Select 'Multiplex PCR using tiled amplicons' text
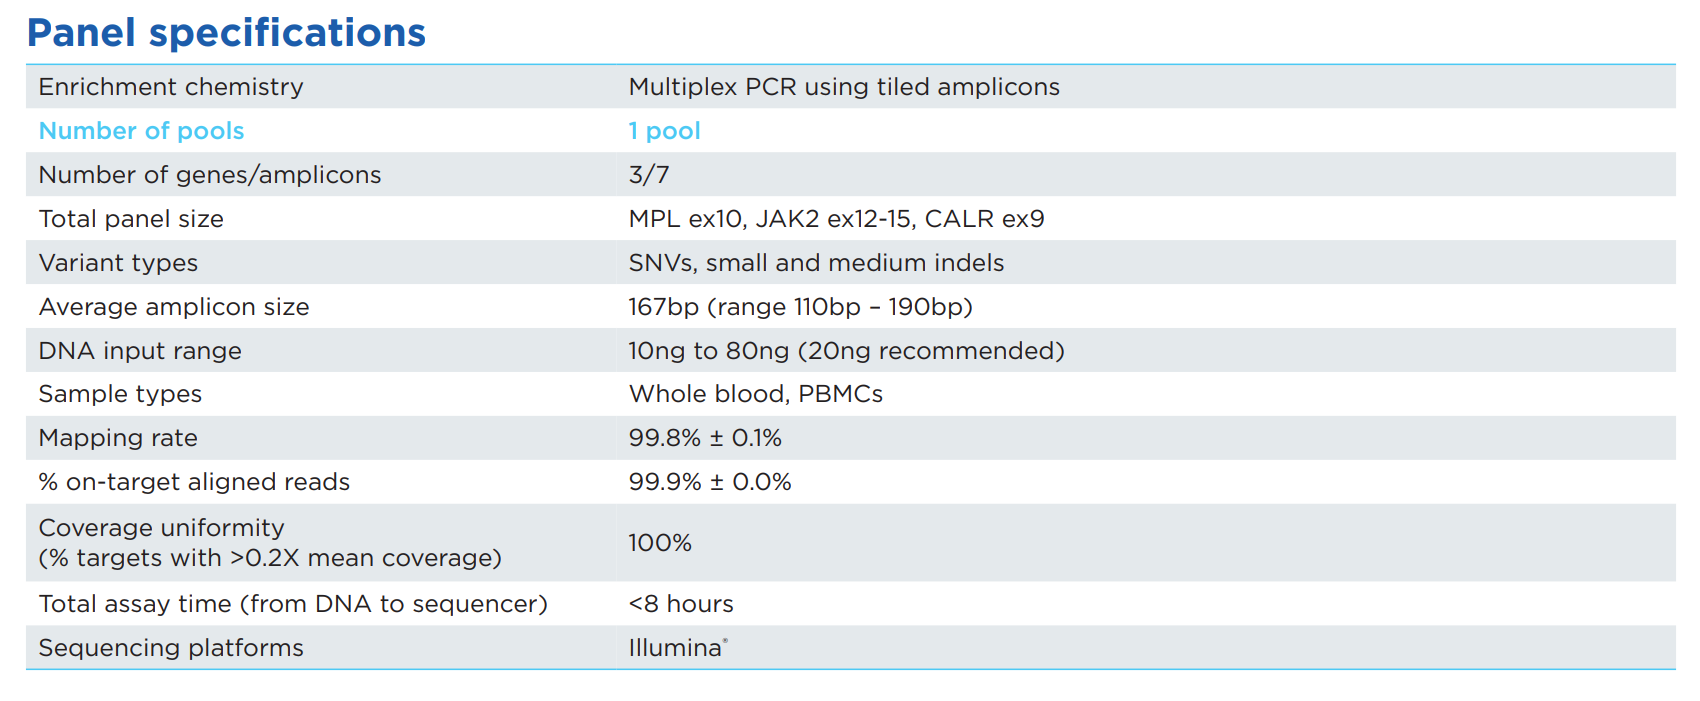This screenshot has width=1700, height=701. (844, 87)
